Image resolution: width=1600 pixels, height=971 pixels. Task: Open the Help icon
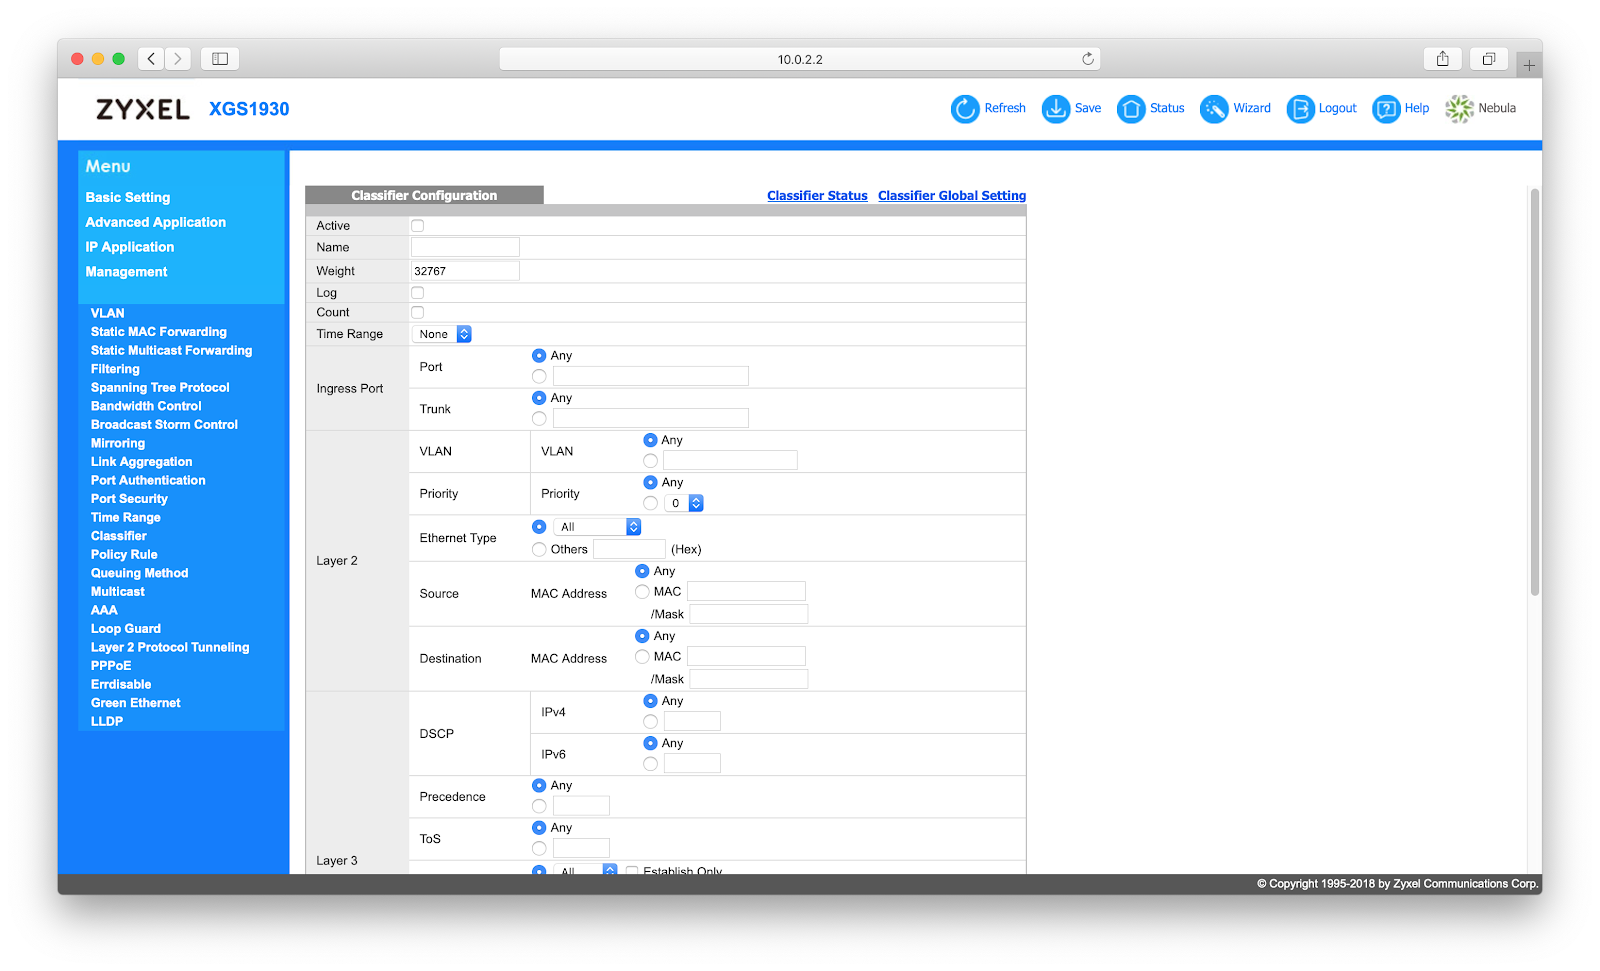(x=1386, y=109)
